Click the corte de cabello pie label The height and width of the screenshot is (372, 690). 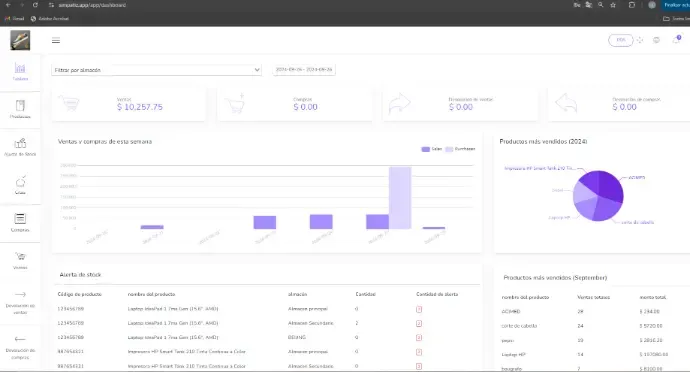pyautogui.click(x=637, y=222)
